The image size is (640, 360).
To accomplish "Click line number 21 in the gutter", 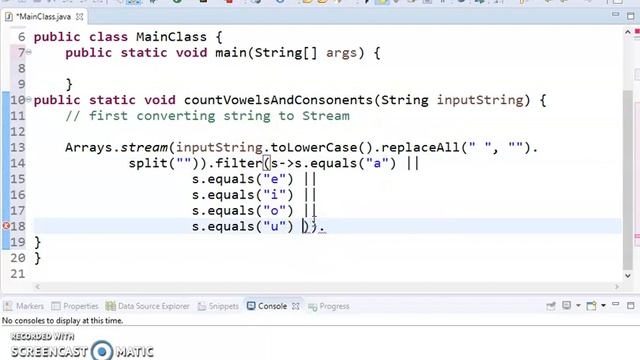I will 18,274.
